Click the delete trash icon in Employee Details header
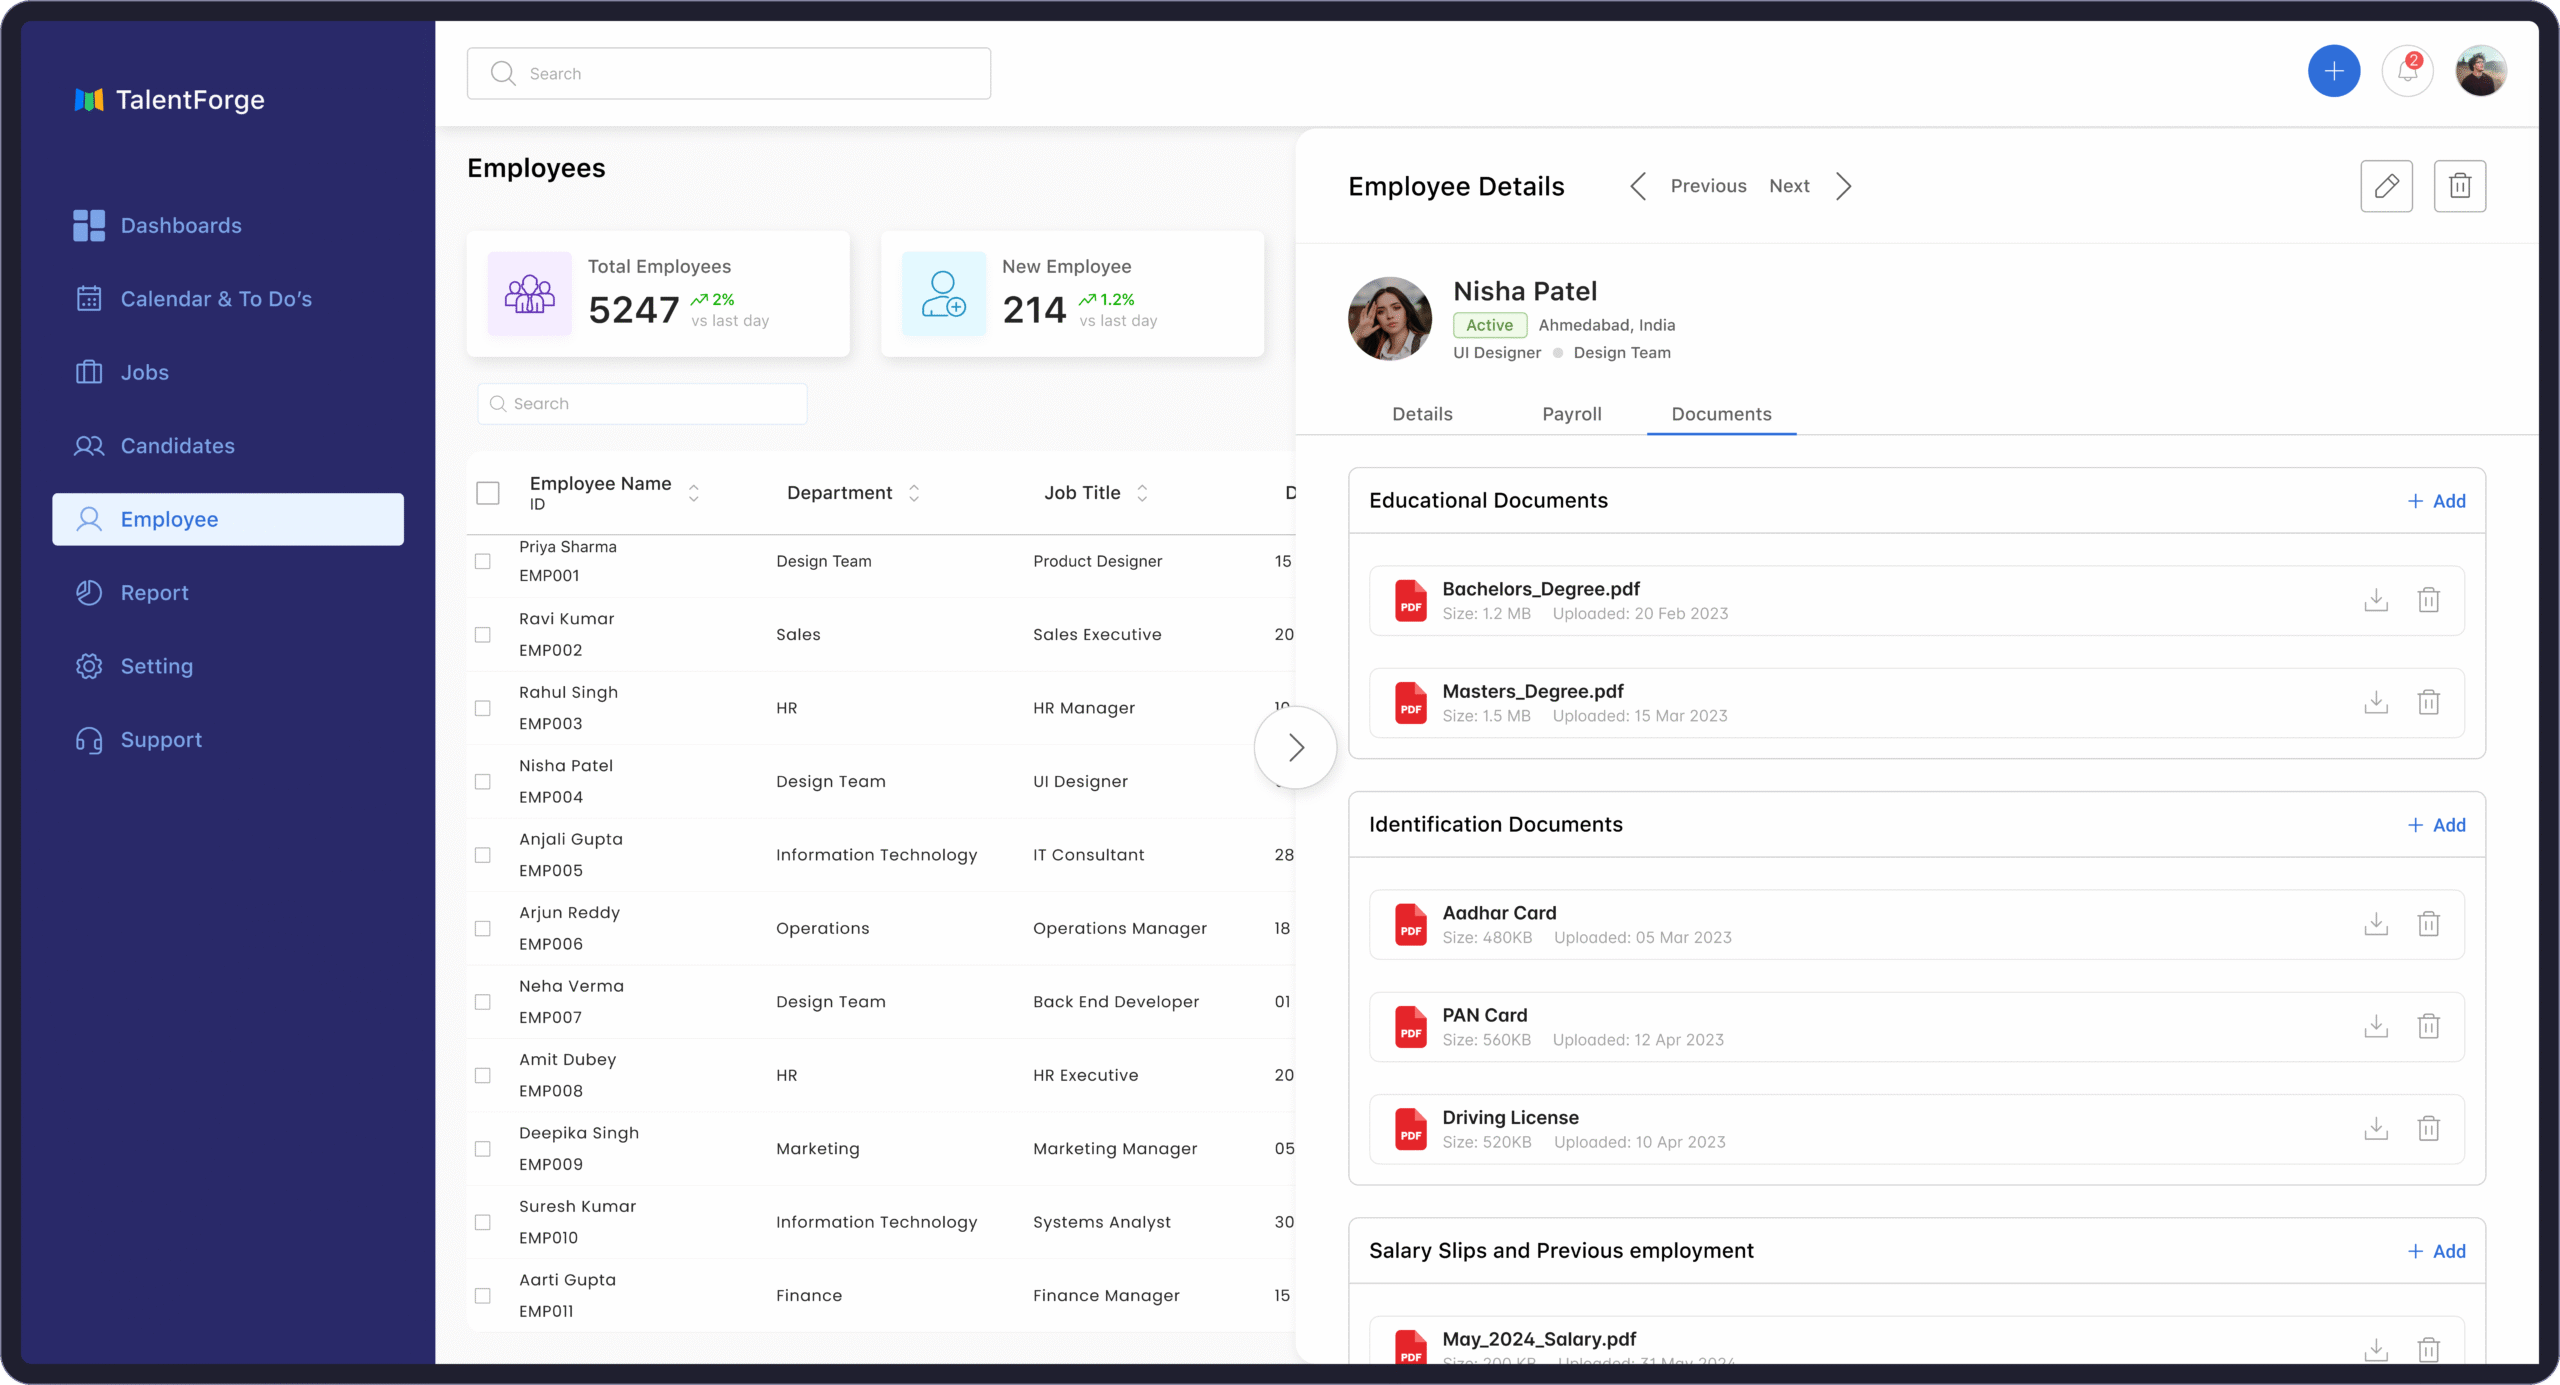Viewport: 2560px width, 1385px height. pos(2459,186)
